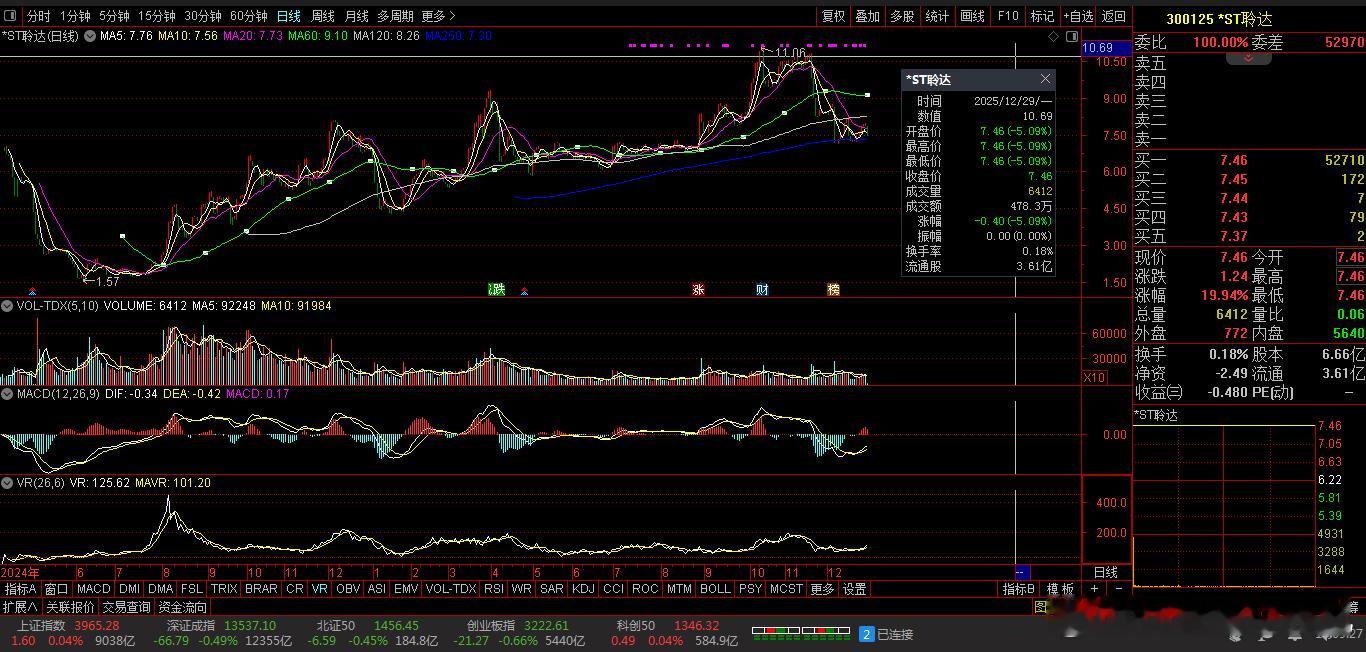
Task: Toggle the left sidebar panel icon
Action: pos(11,16)
